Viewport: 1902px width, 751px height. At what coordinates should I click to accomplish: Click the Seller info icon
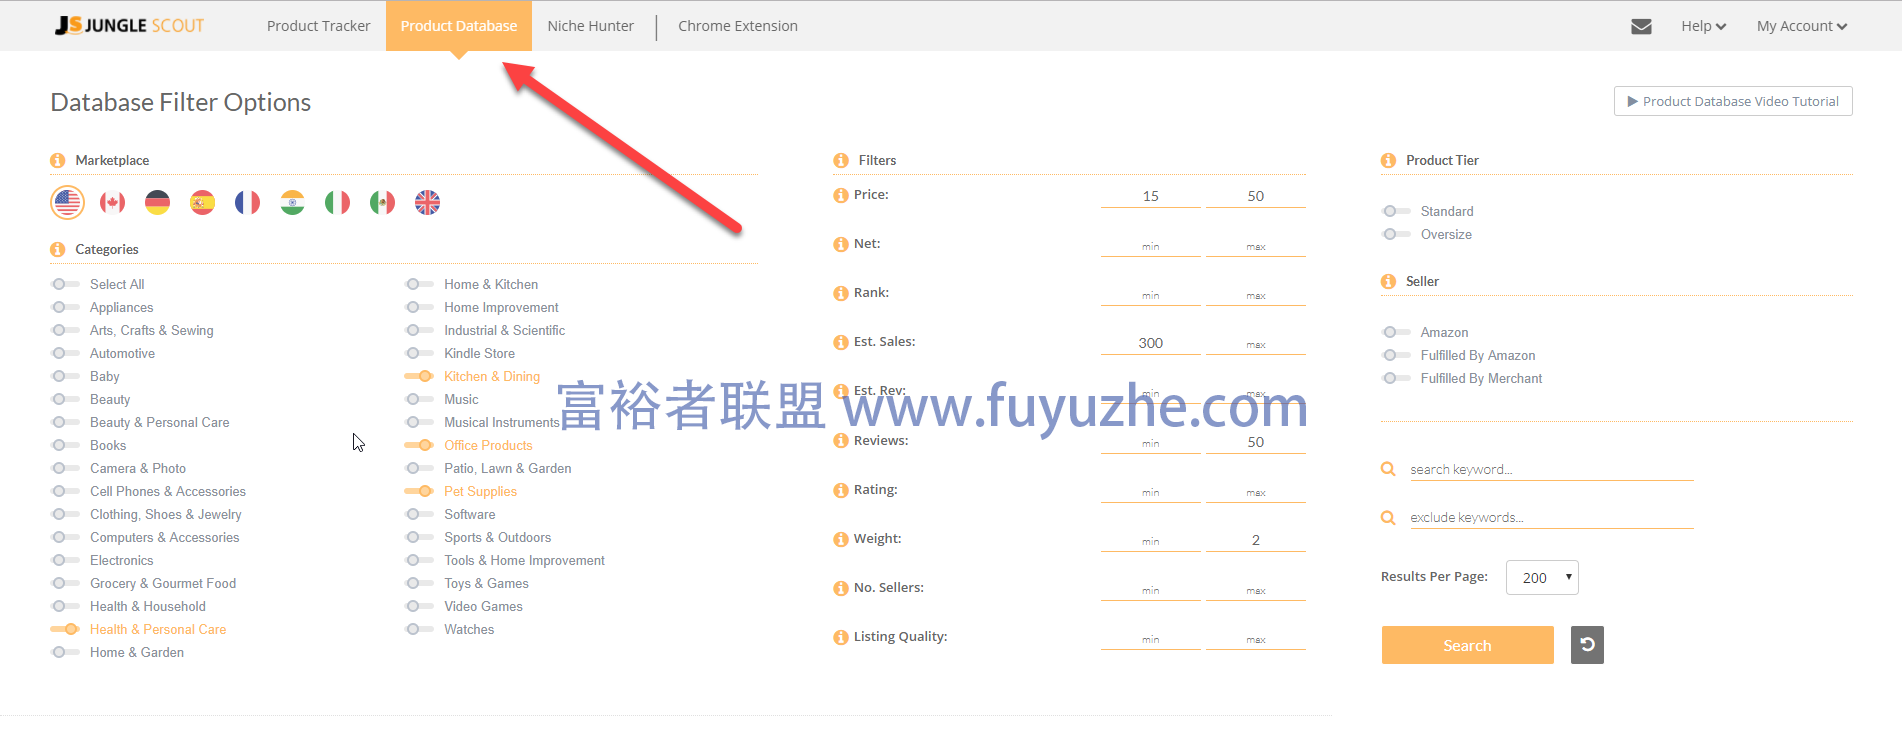[1388, 281]
